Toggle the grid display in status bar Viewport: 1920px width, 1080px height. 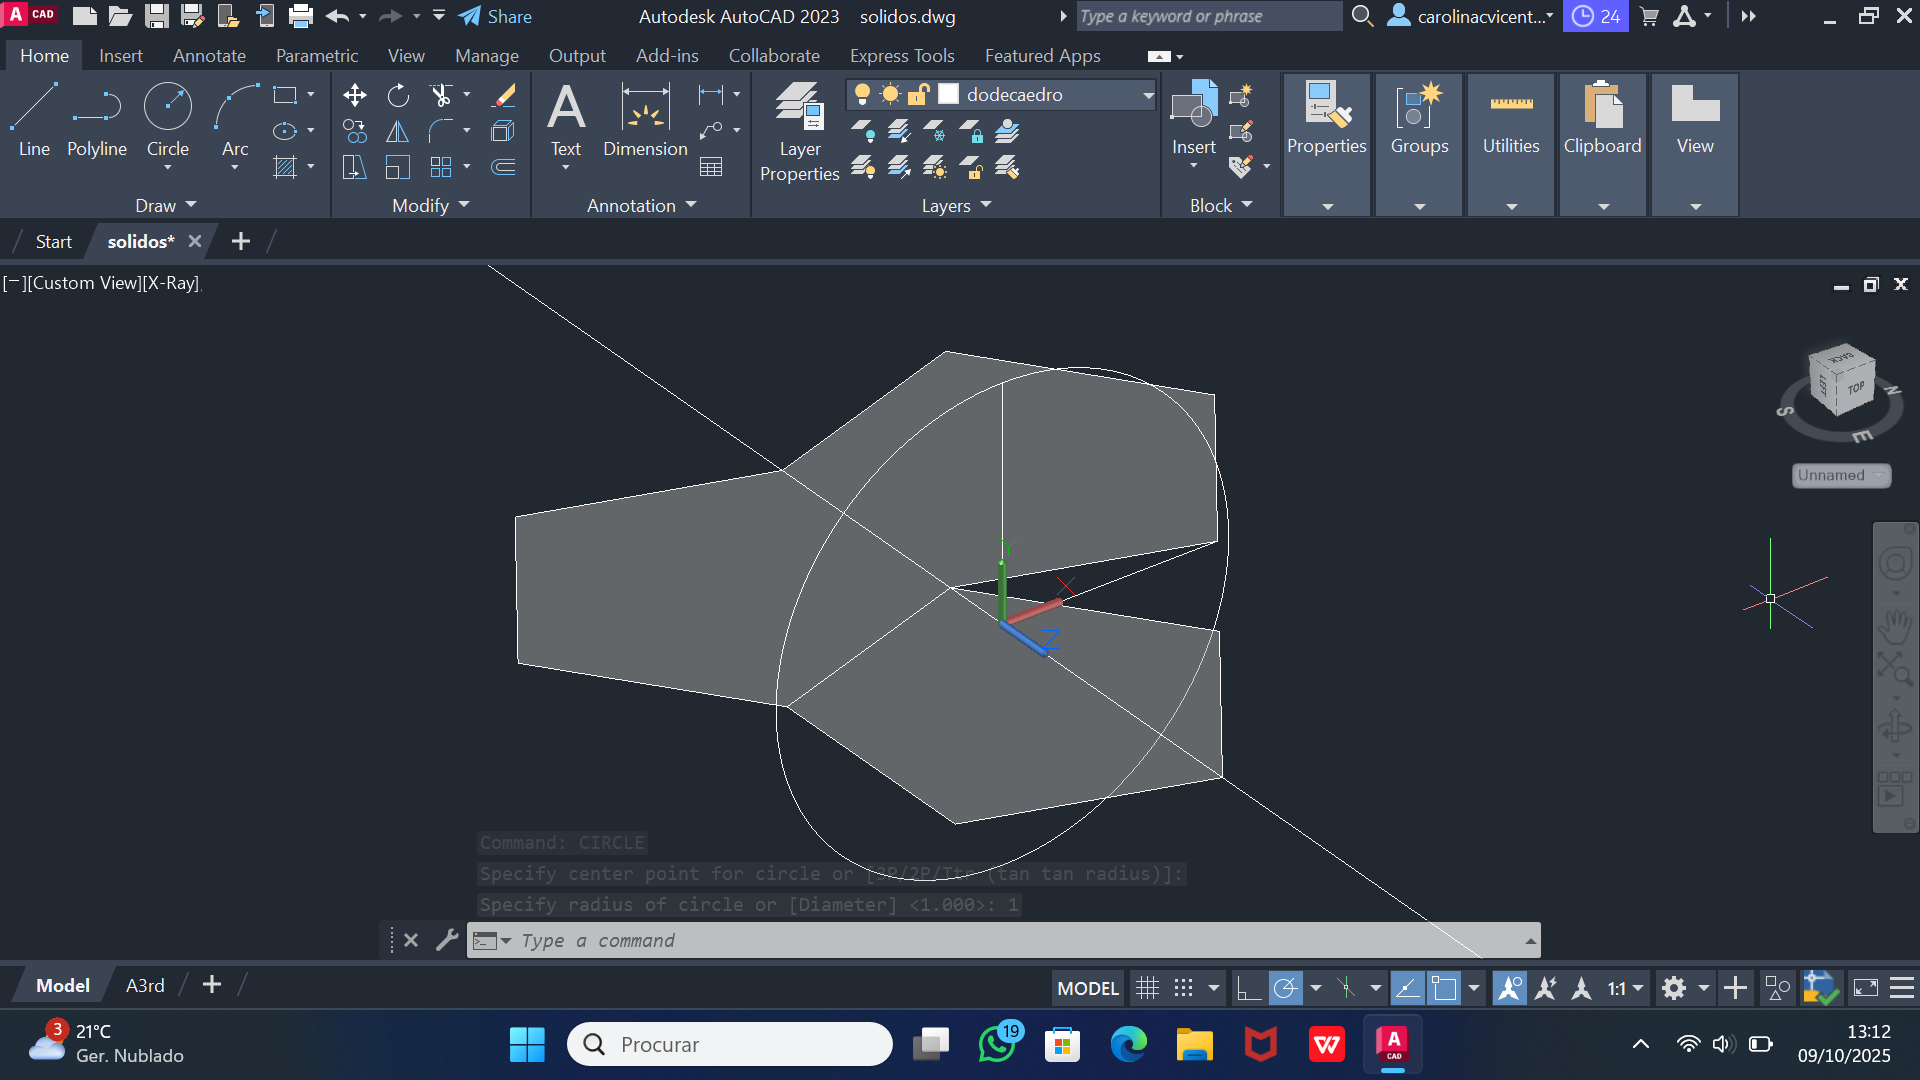coord(1147,988)
